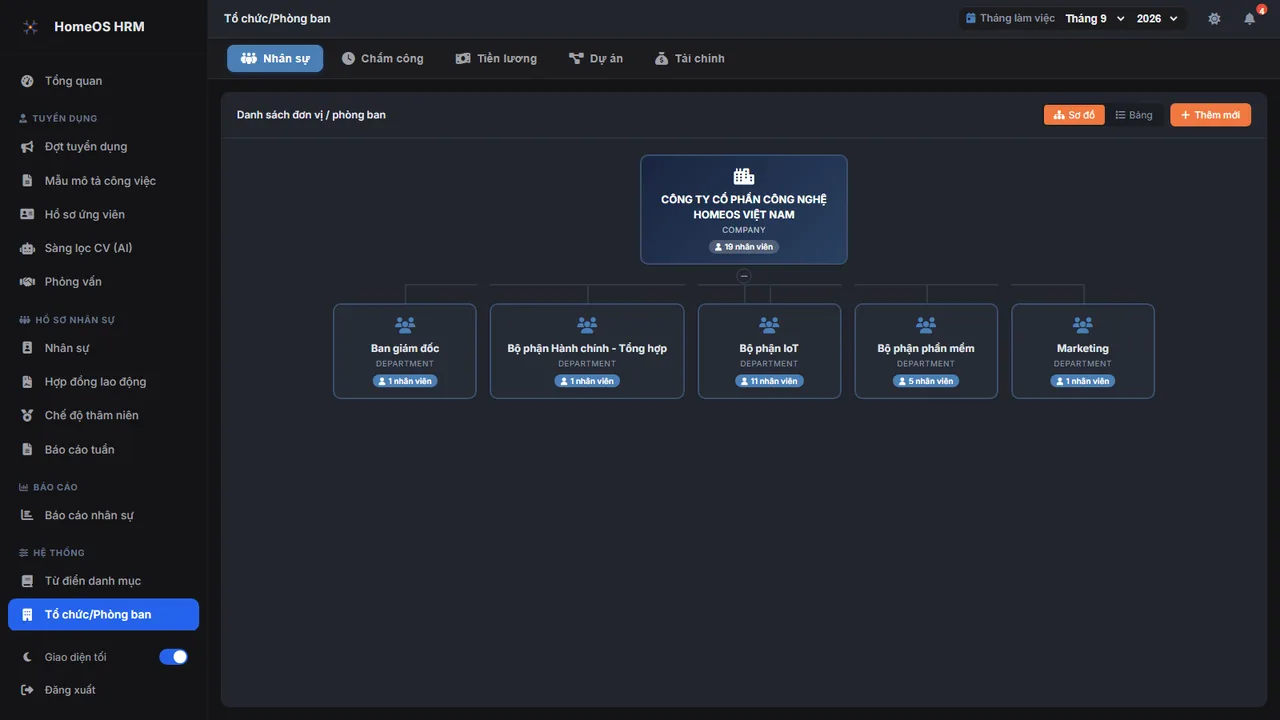Open the notifications bell icon
The height and width of the screenshot is (720, 1280).
coord(1249,19)
